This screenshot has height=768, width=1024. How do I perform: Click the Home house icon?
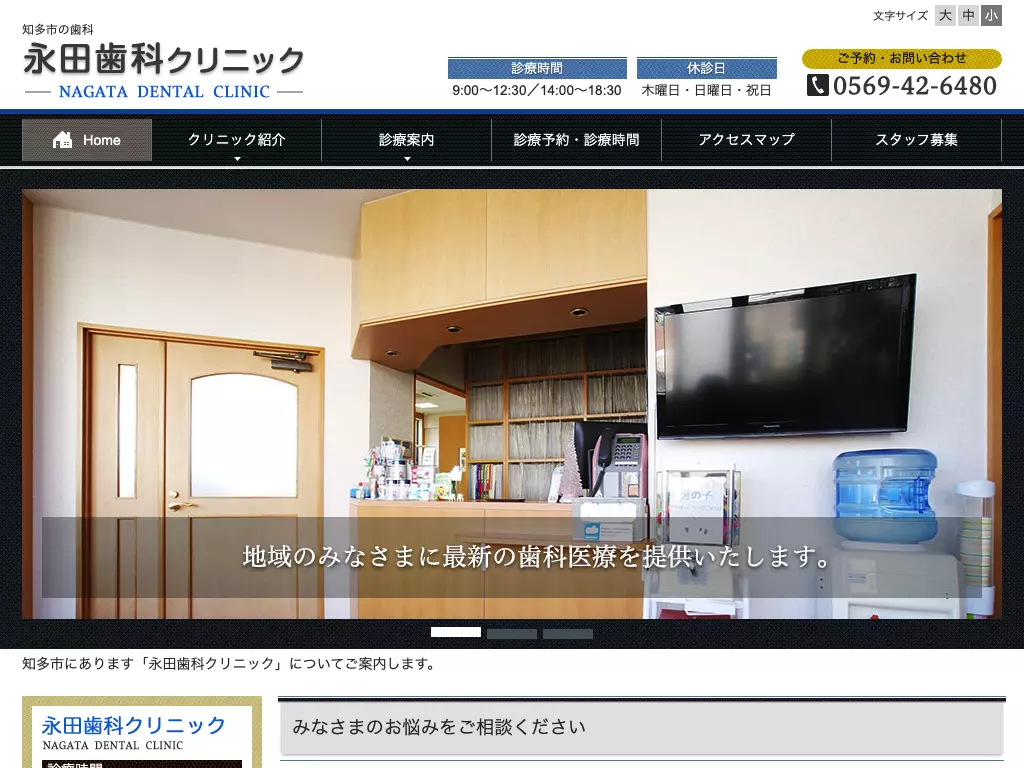tap(62, 140)
